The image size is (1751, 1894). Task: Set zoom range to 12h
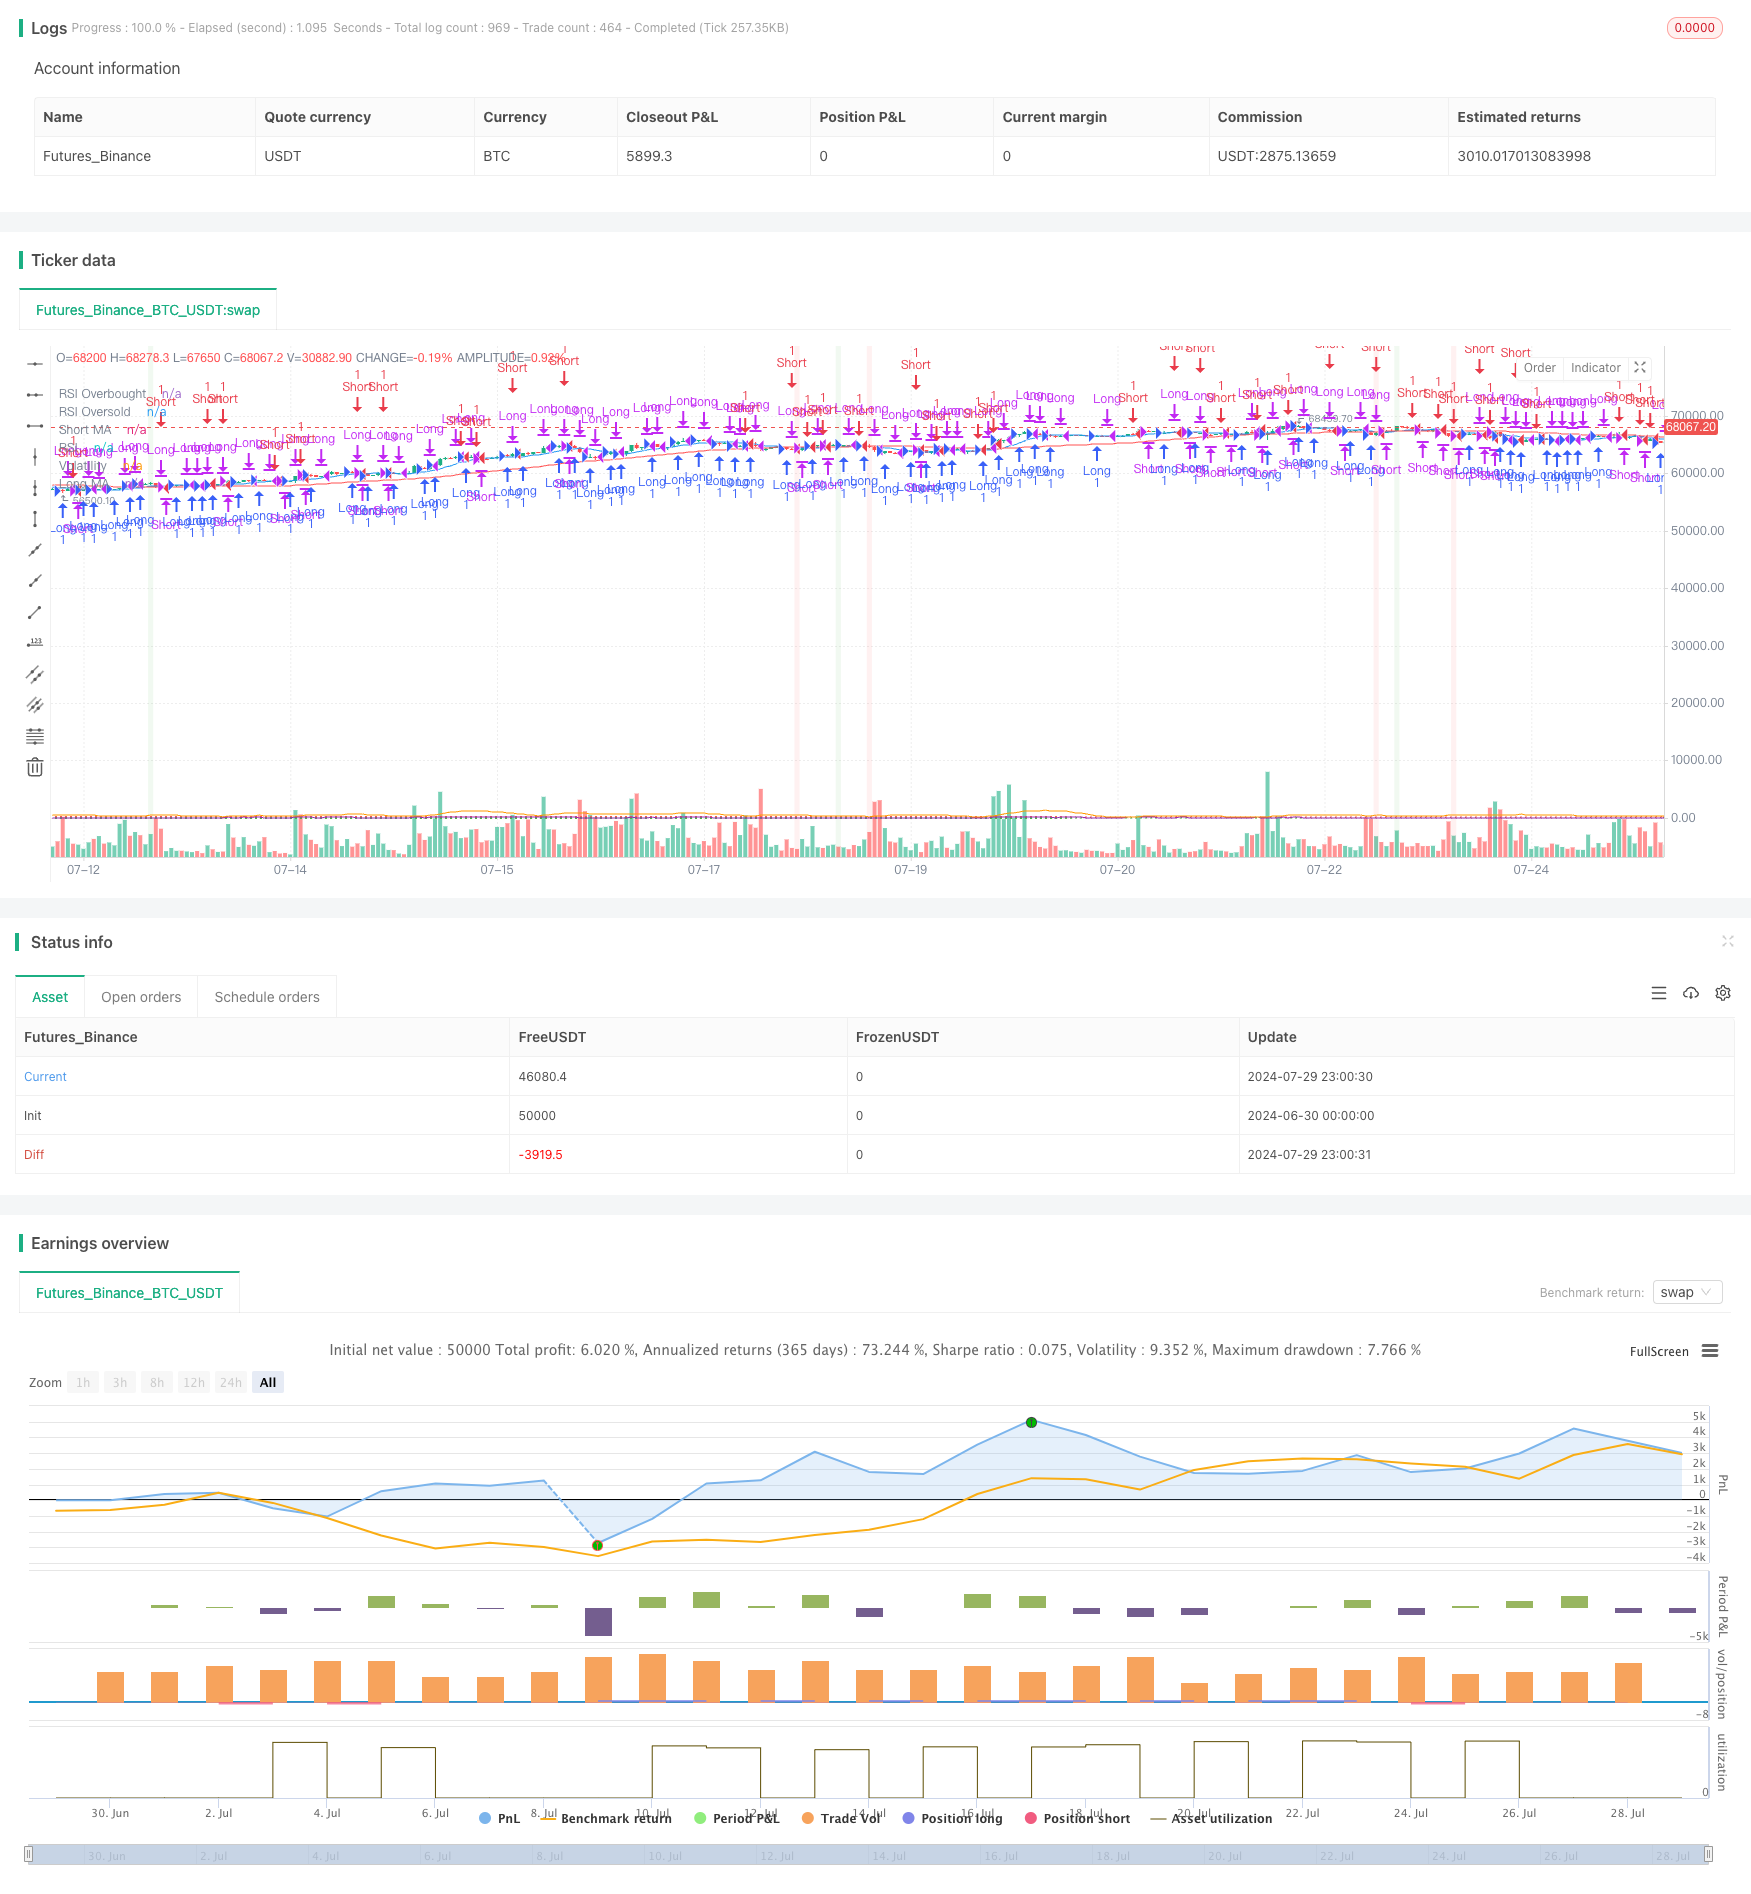pyautogui.click(x=194, y=1382)
